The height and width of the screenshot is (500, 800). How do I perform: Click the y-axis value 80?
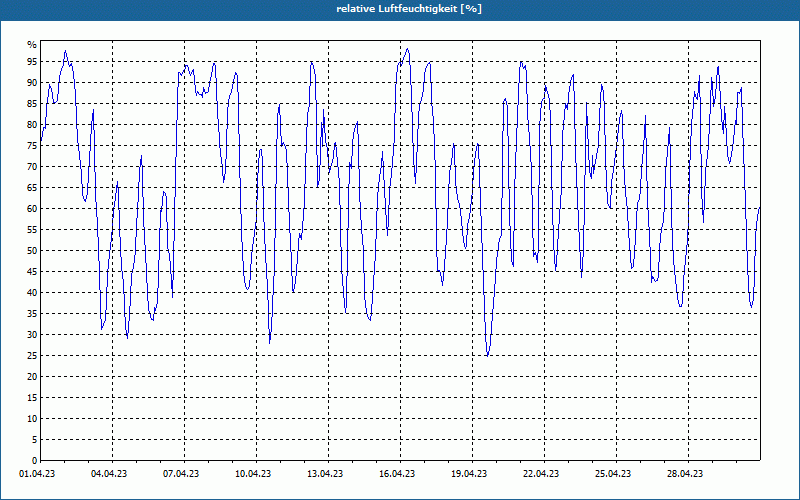tap(32, 124)
